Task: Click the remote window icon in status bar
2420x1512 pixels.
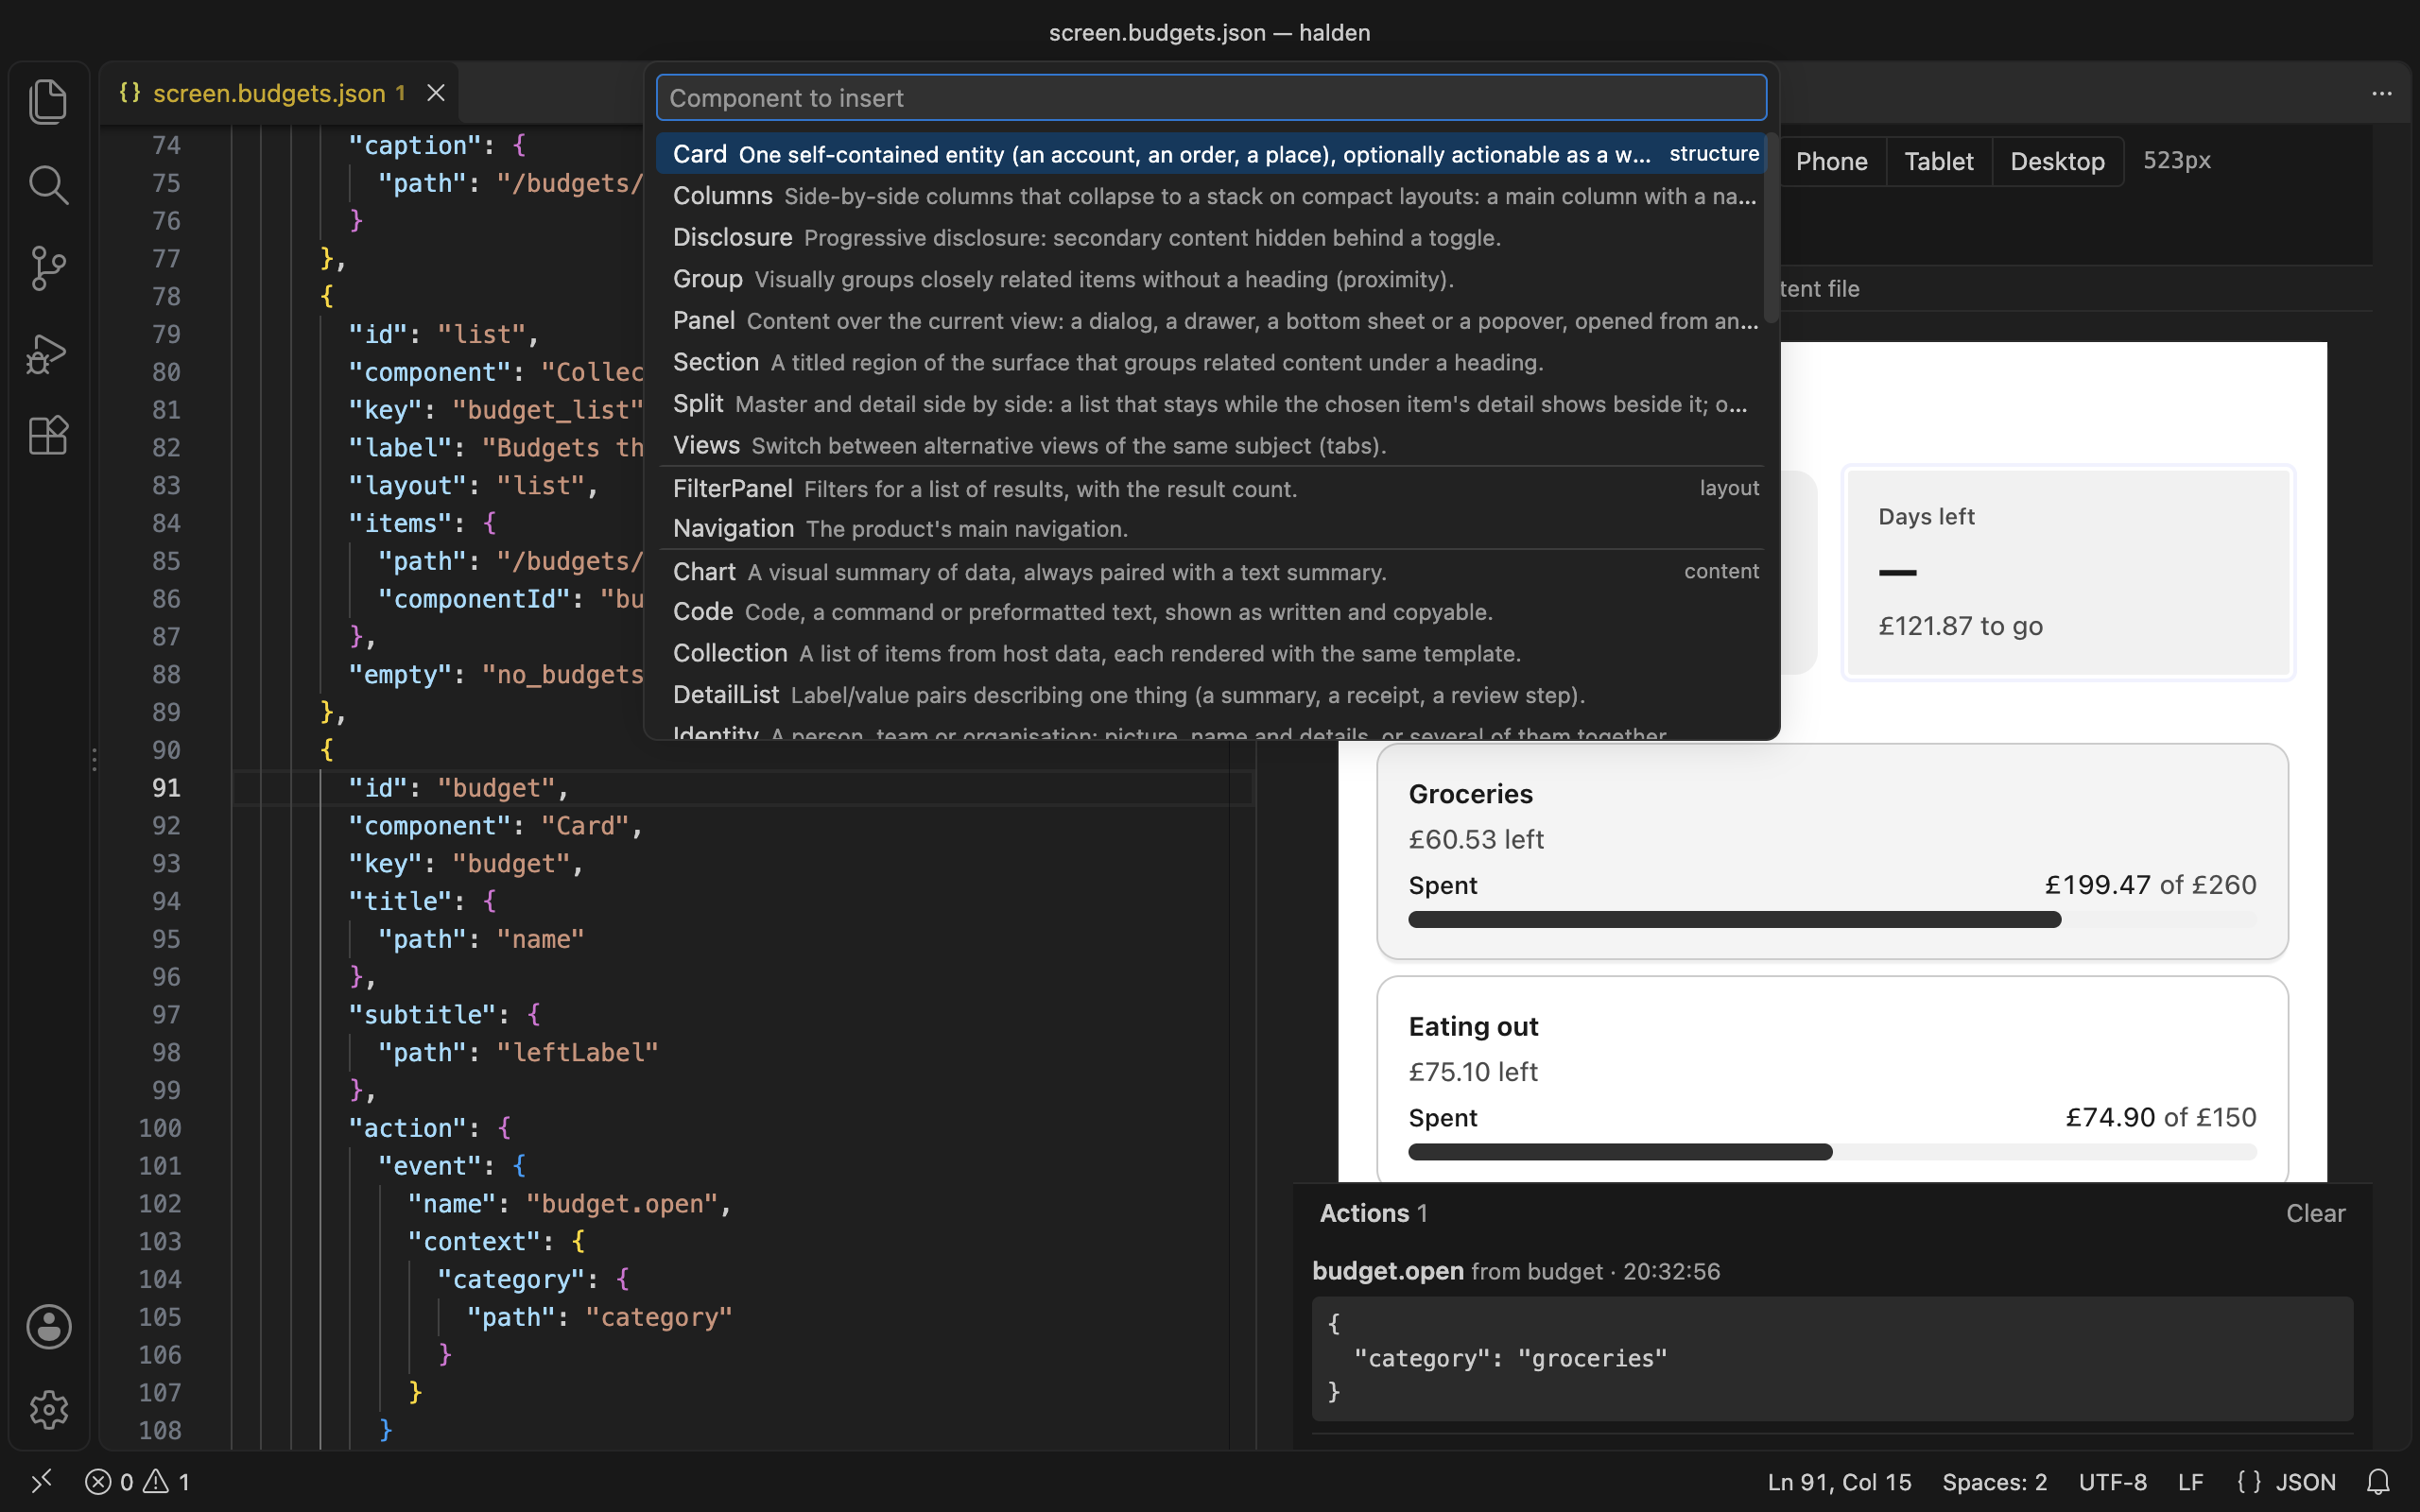Action: [41, 1481]
